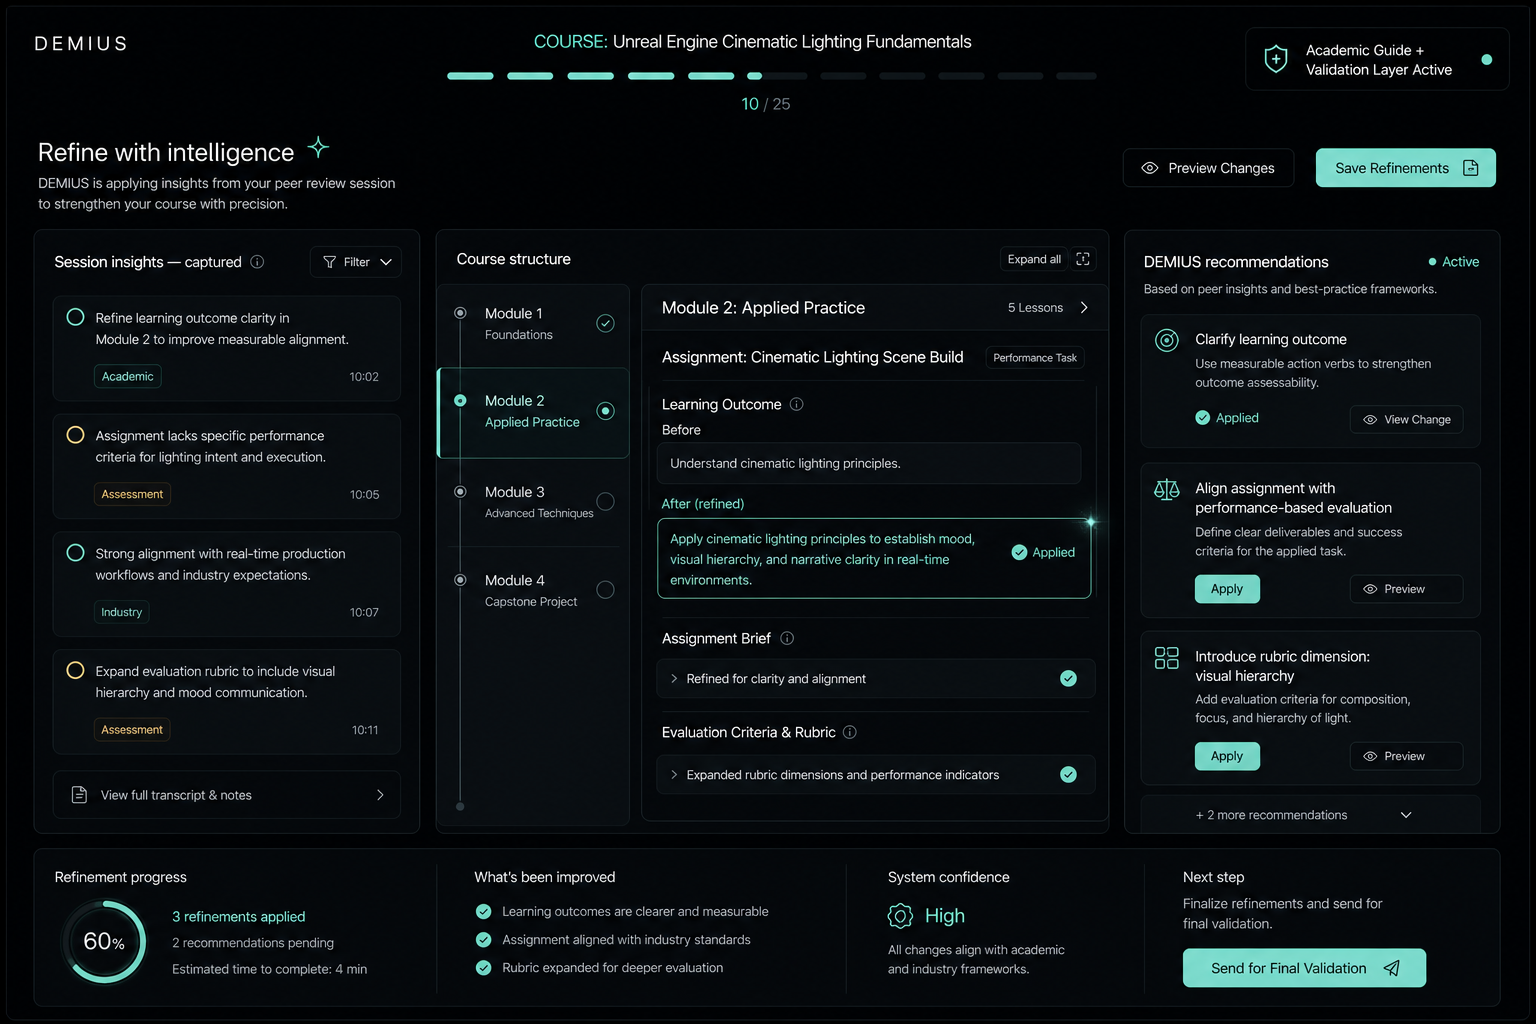This screenshot has height=1024, width=1536.
Task: Select the Expand evaluation rubric insight circle
Action: 75,671
